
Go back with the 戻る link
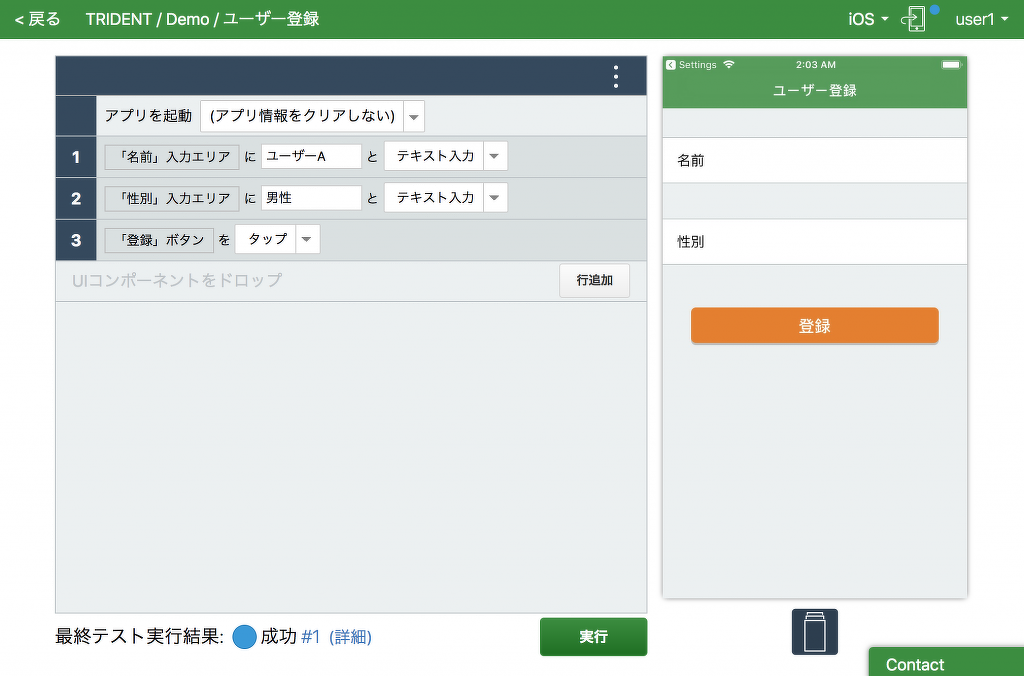point(37,19)
